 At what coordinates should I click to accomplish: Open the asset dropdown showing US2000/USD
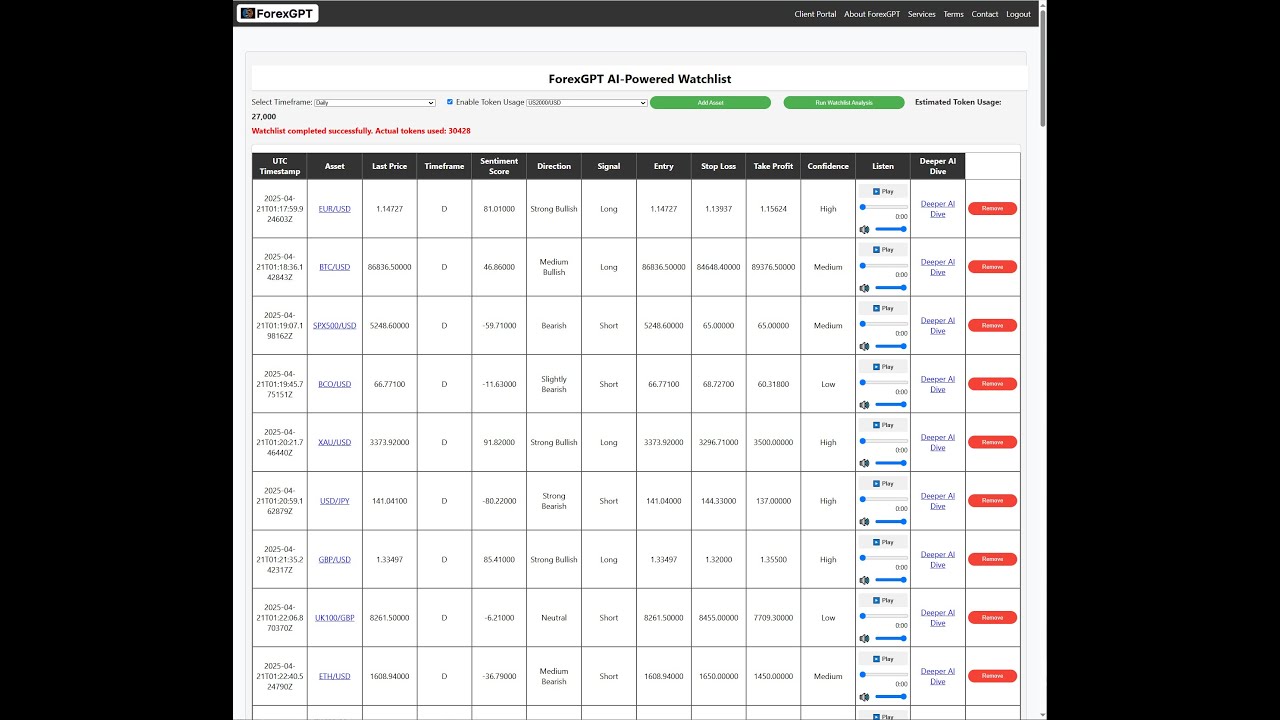[x=587, y=103]
